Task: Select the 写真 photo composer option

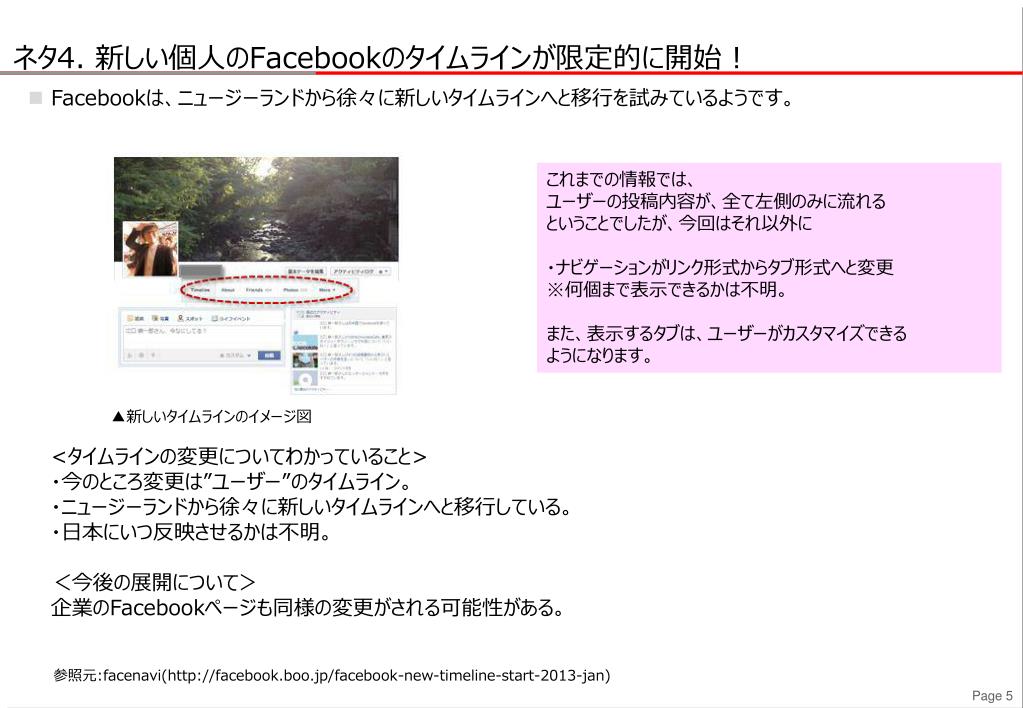Action: (160, 318)
